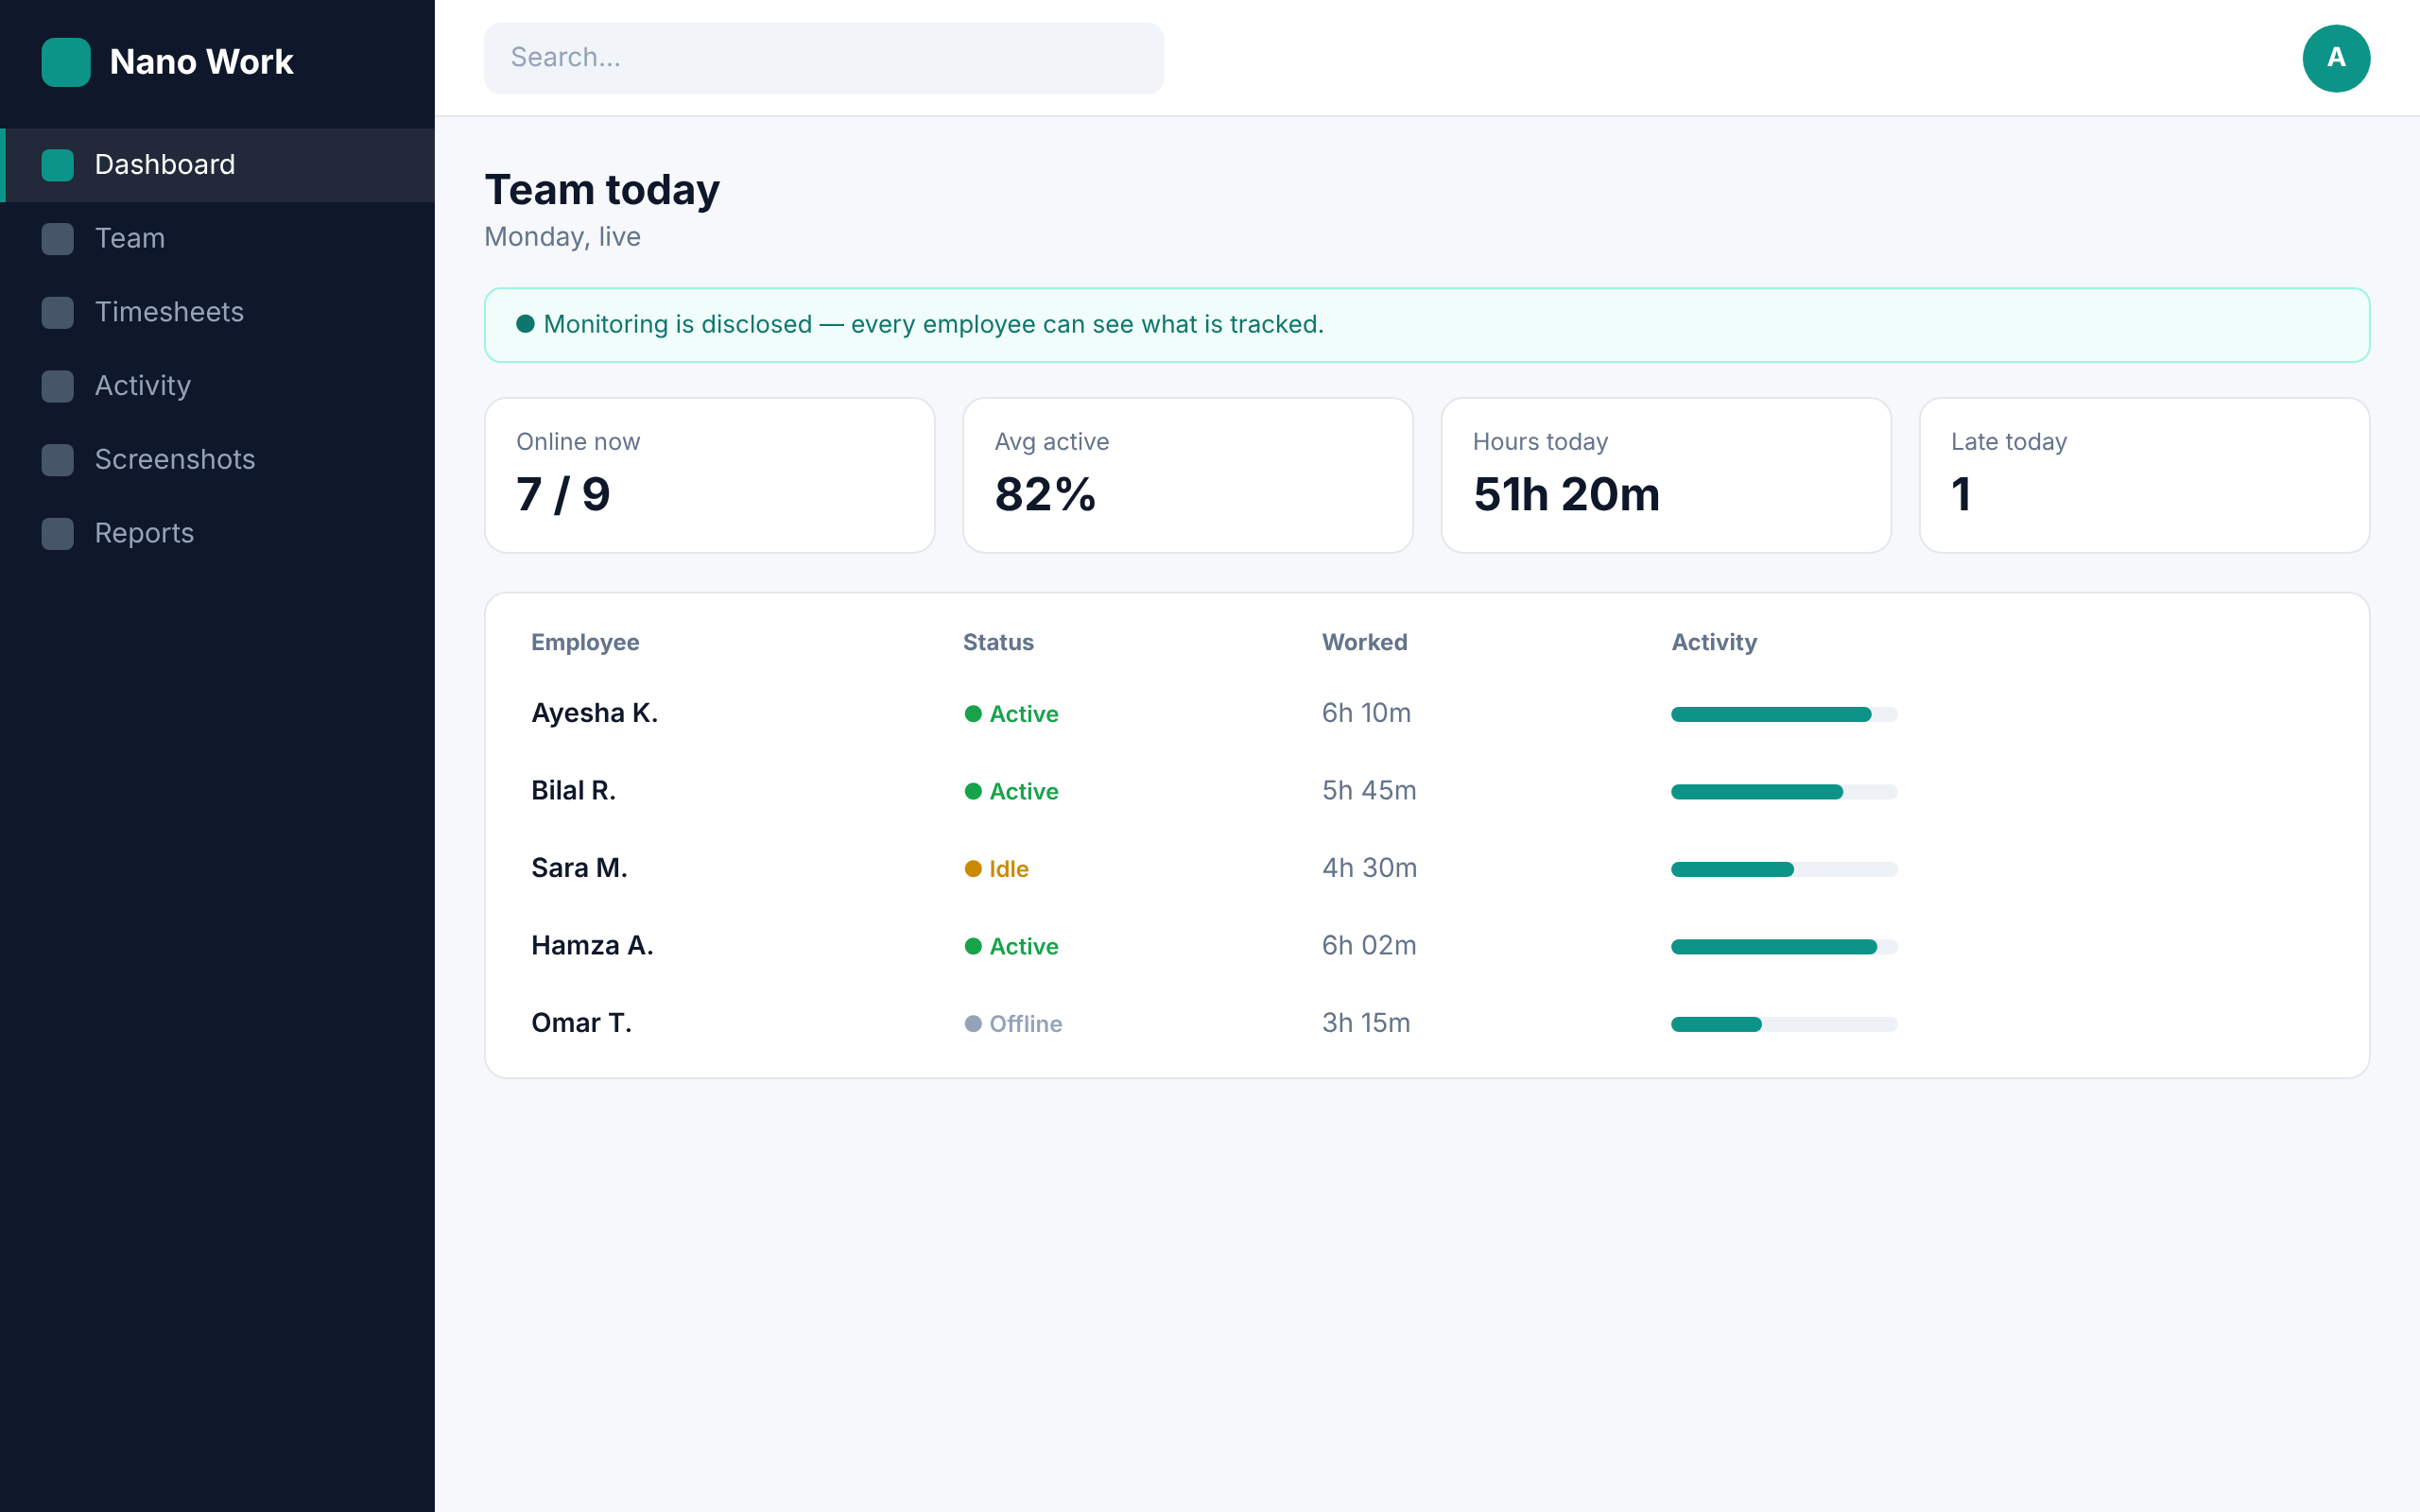Click the 5h 45m worked value
2420x1512 pixels.
pos(1369,791)
